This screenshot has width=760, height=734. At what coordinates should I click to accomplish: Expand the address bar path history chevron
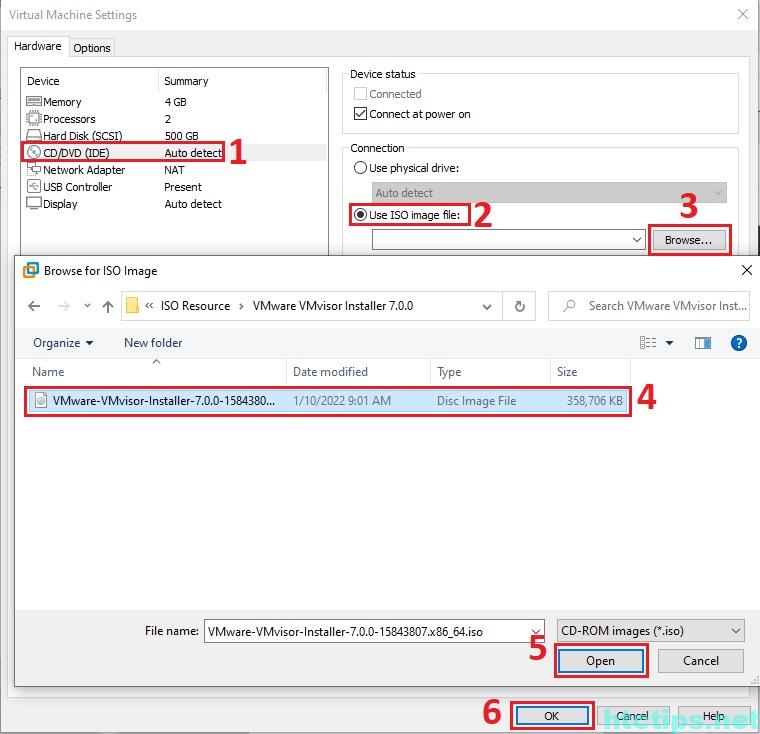tap(487, 306)
